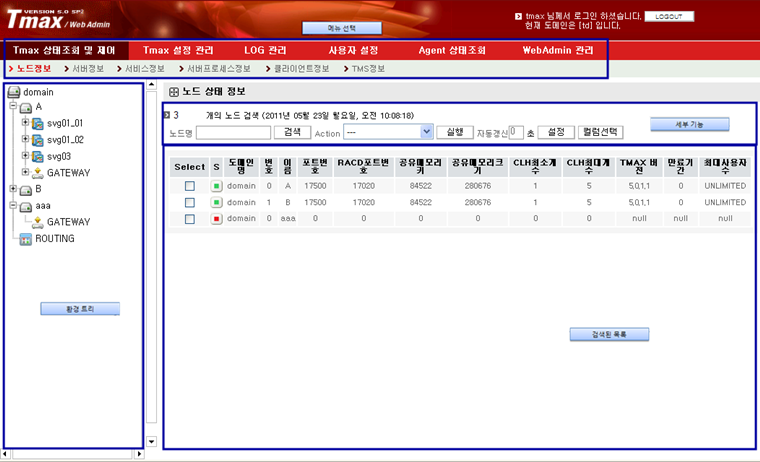
Task: Collapse node aaa in the tree
Action: (x=13, y=205)
